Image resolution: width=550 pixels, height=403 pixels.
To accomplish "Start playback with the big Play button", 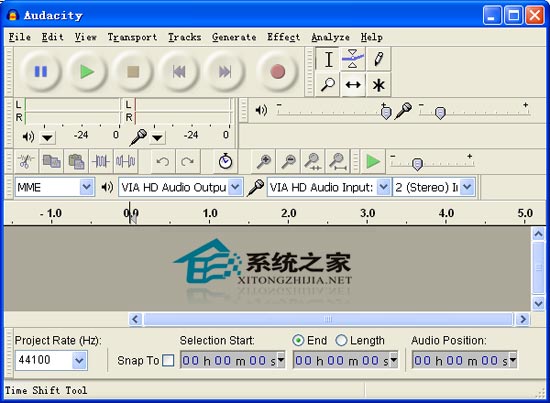I will (x=87, y=72).
